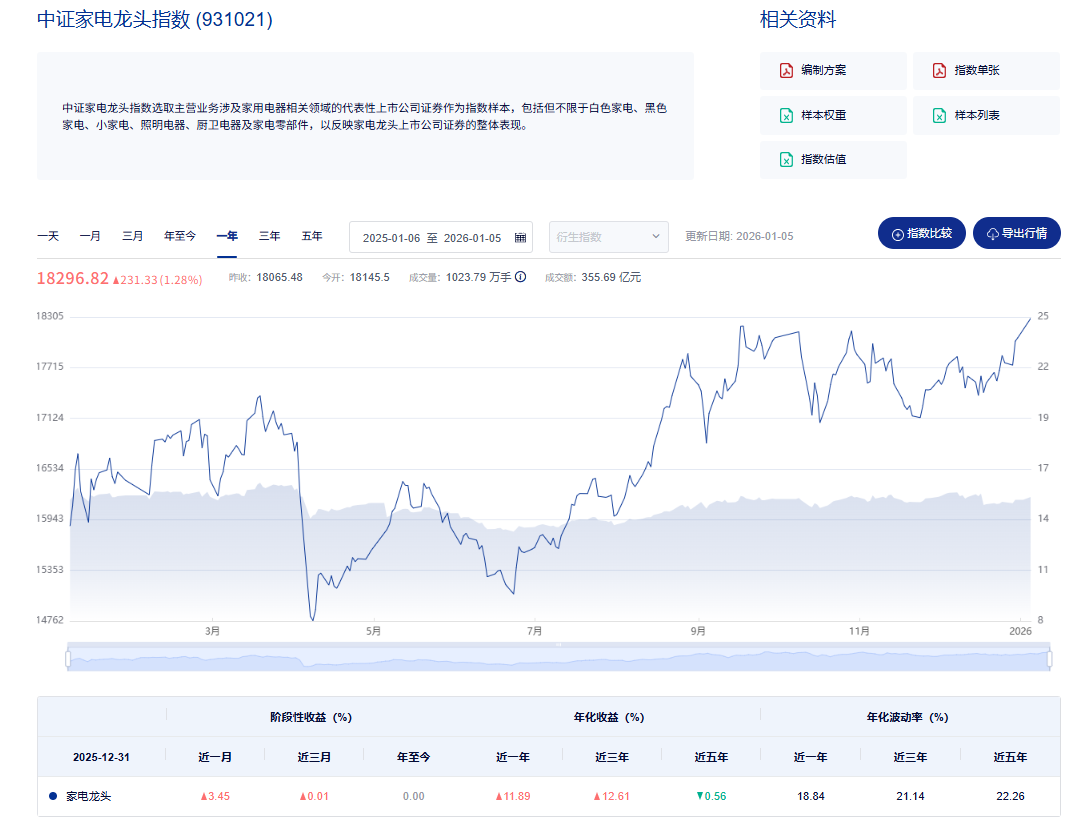Screen dimensions: 1090x821
Task: Click the end date 2026-01-05 field
Action: coord(472,238)
